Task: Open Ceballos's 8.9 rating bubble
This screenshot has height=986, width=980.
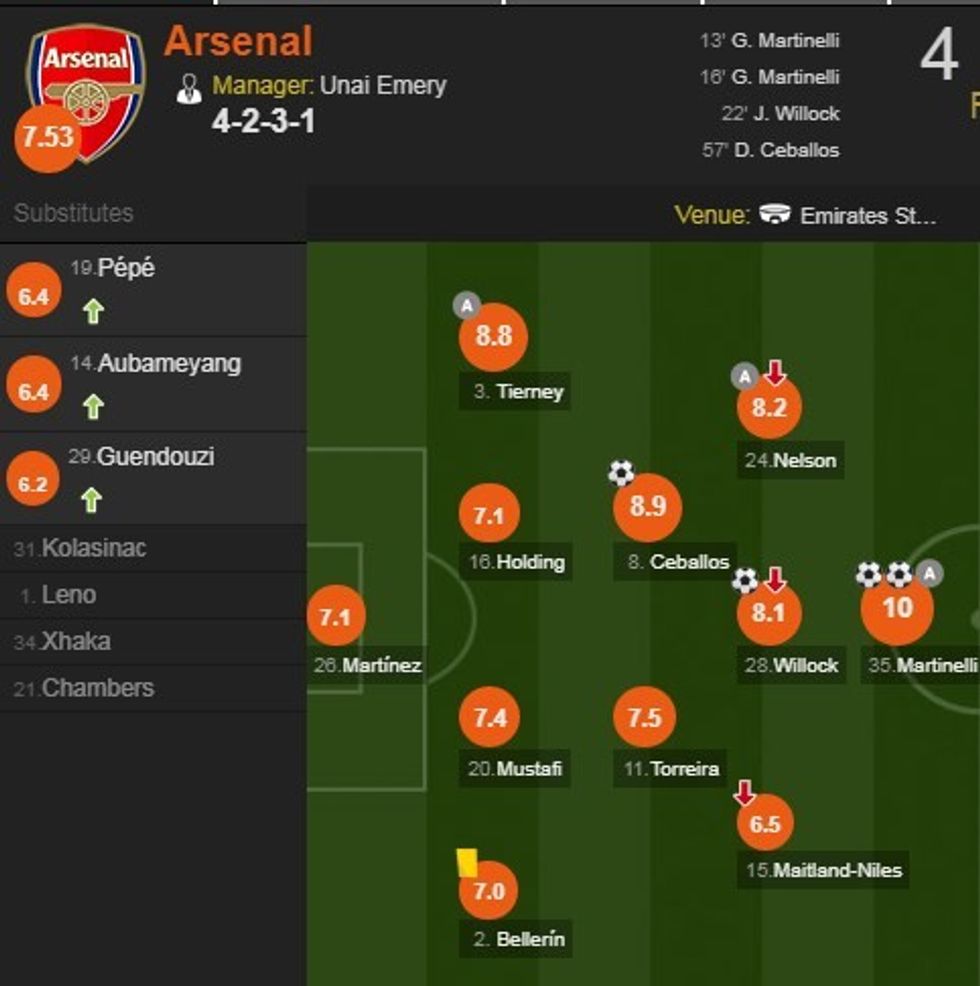Action: [x=647, y=507]
